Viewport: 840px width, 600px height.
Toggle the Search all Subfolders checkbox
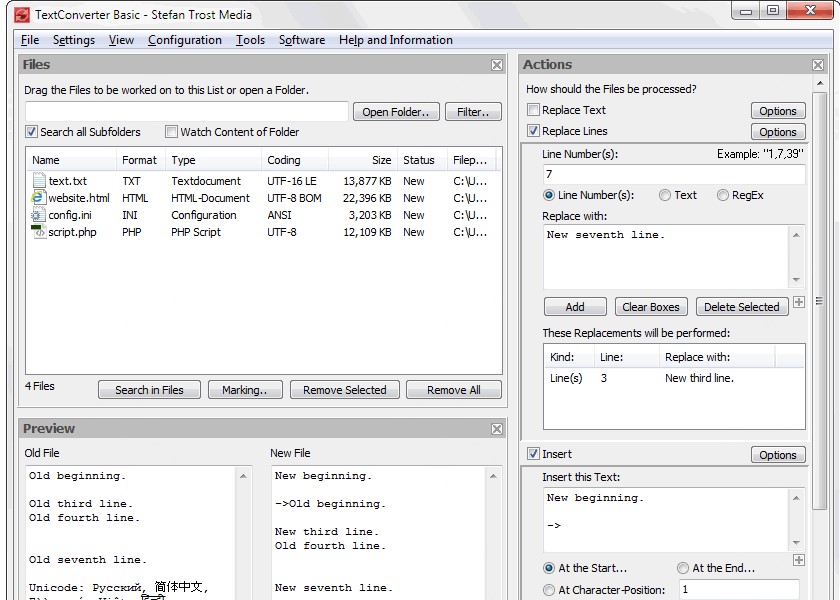[33, 131]
